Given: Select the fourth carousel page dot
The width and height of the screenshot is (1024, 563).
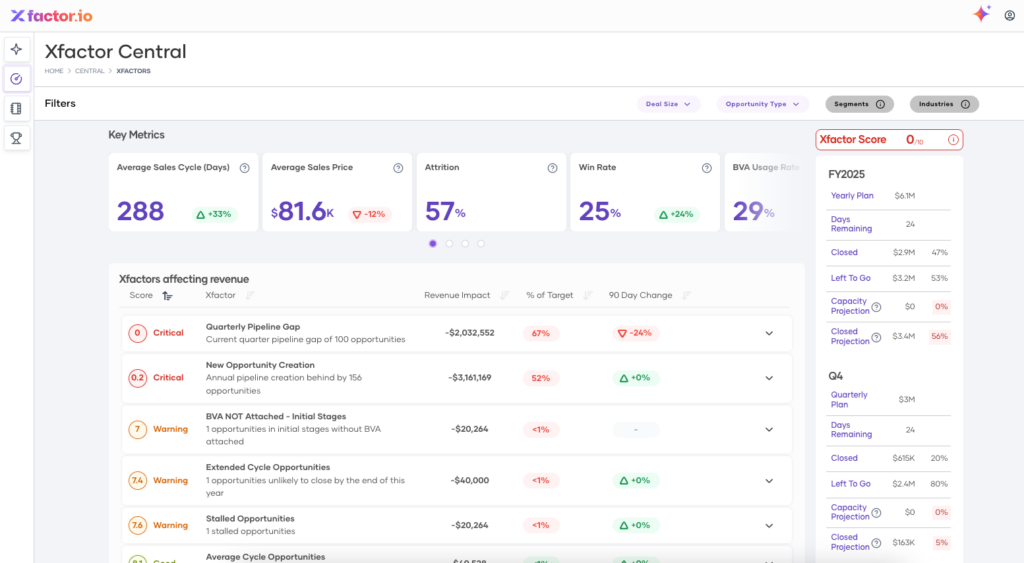Looking at the screenshot, I should point(481,243).
